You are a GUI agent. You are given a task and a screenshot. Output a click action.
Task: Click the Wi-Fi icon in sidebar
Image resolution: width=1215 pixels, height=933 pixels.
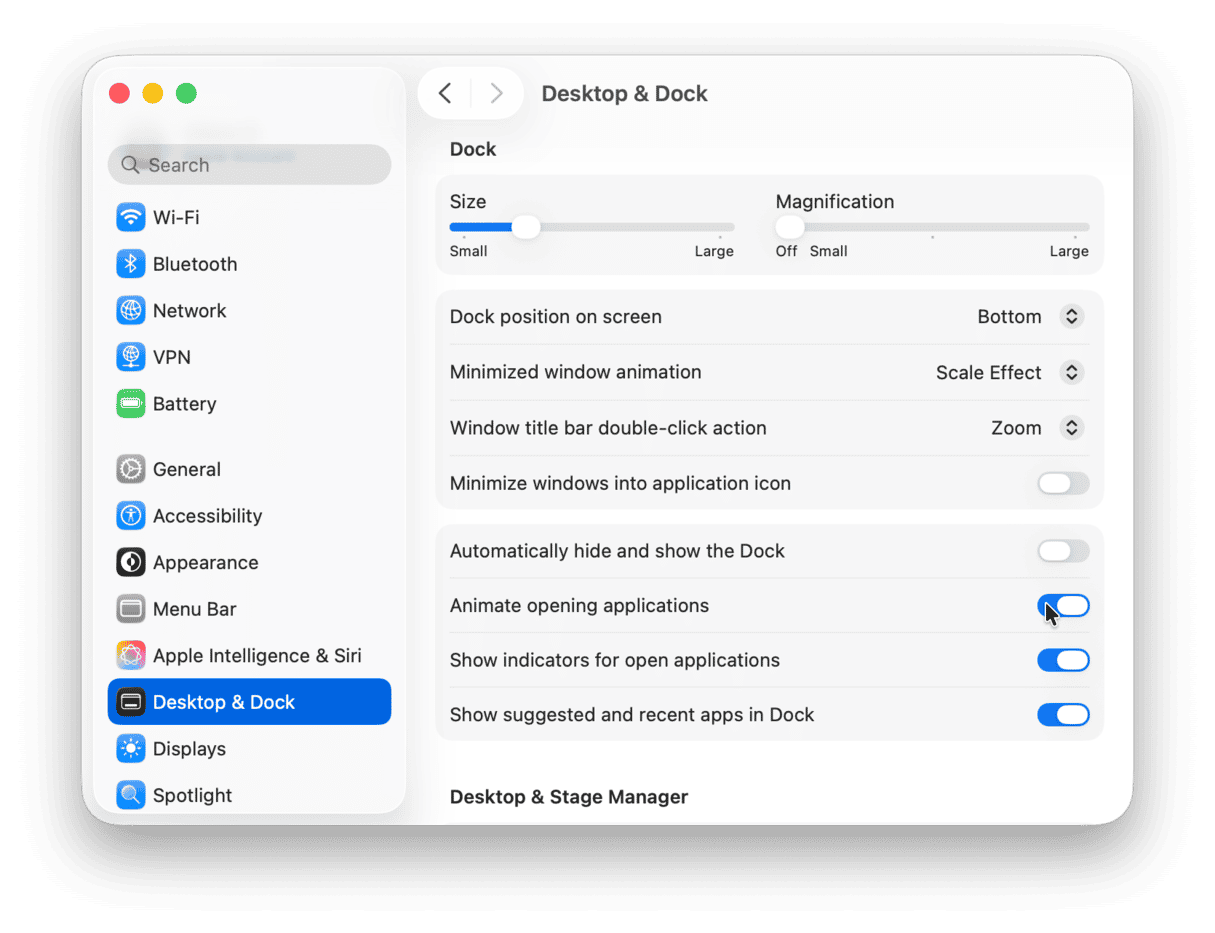130,217
